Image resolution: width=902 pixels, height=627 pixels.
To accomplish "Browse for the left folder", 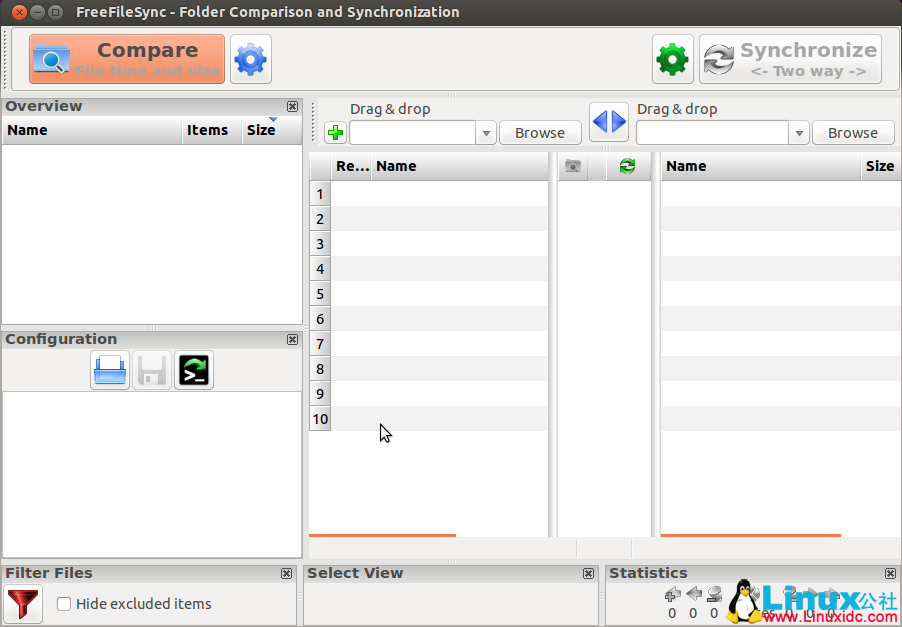I will [540, 133].
